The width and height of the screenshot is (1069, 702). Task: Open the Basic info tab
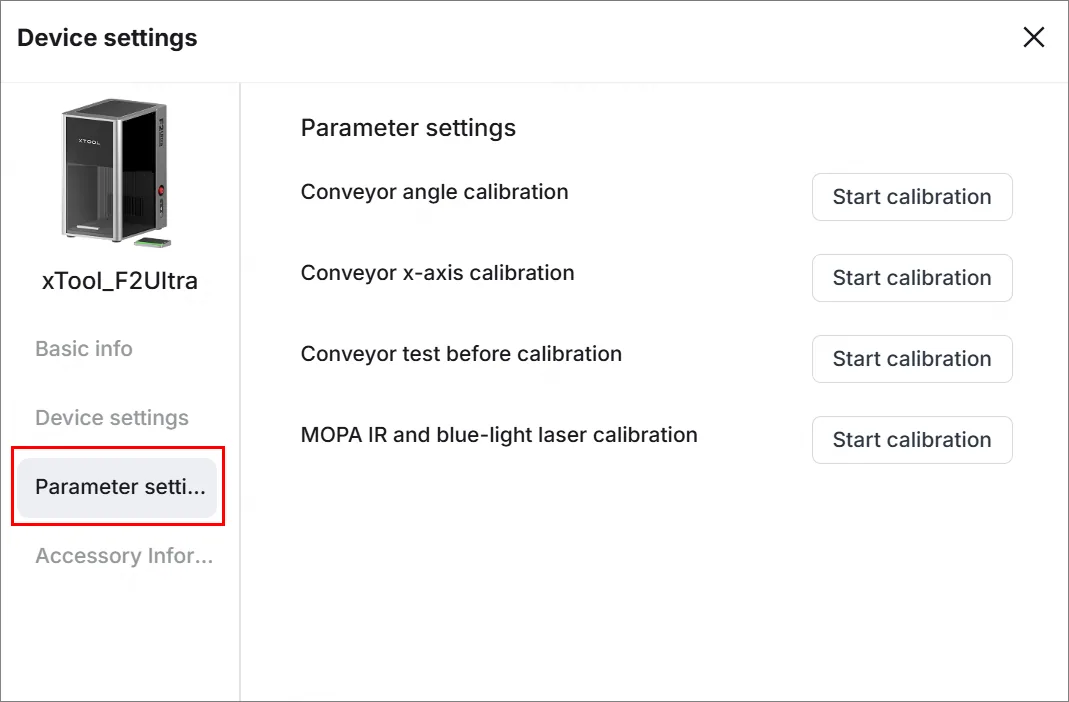point(84,348)
